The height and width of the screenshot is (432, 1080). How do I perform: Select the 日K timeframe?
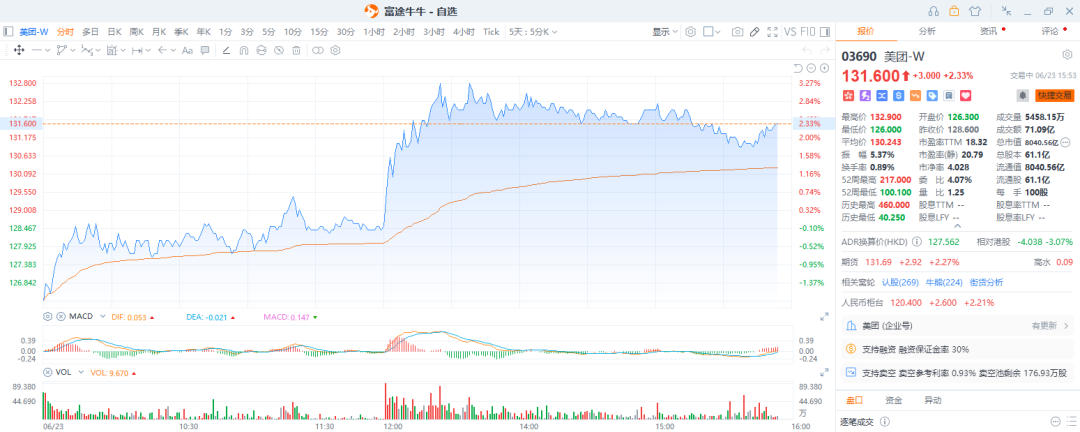click(x=114, y=32)
